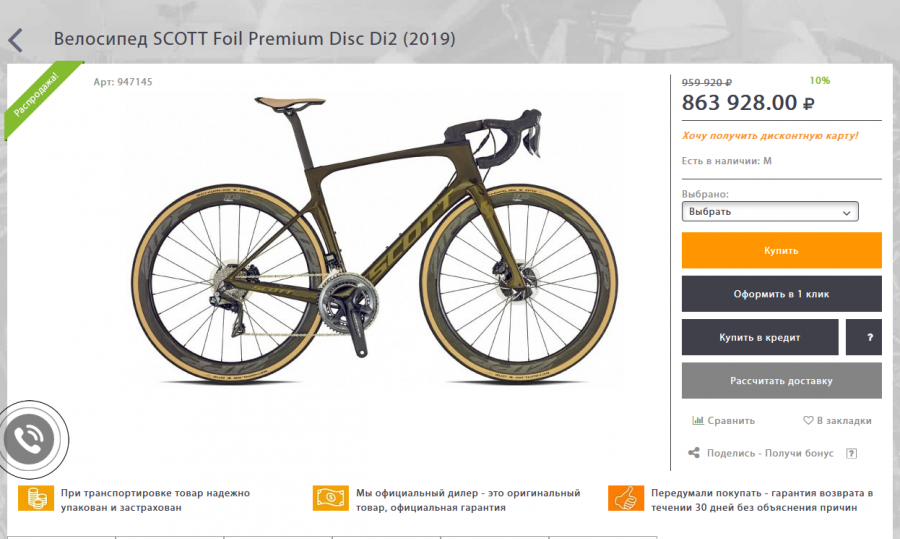The image size is (900, 539).
Task: Click the banknote official dealer icon
Action: (331, 498)
